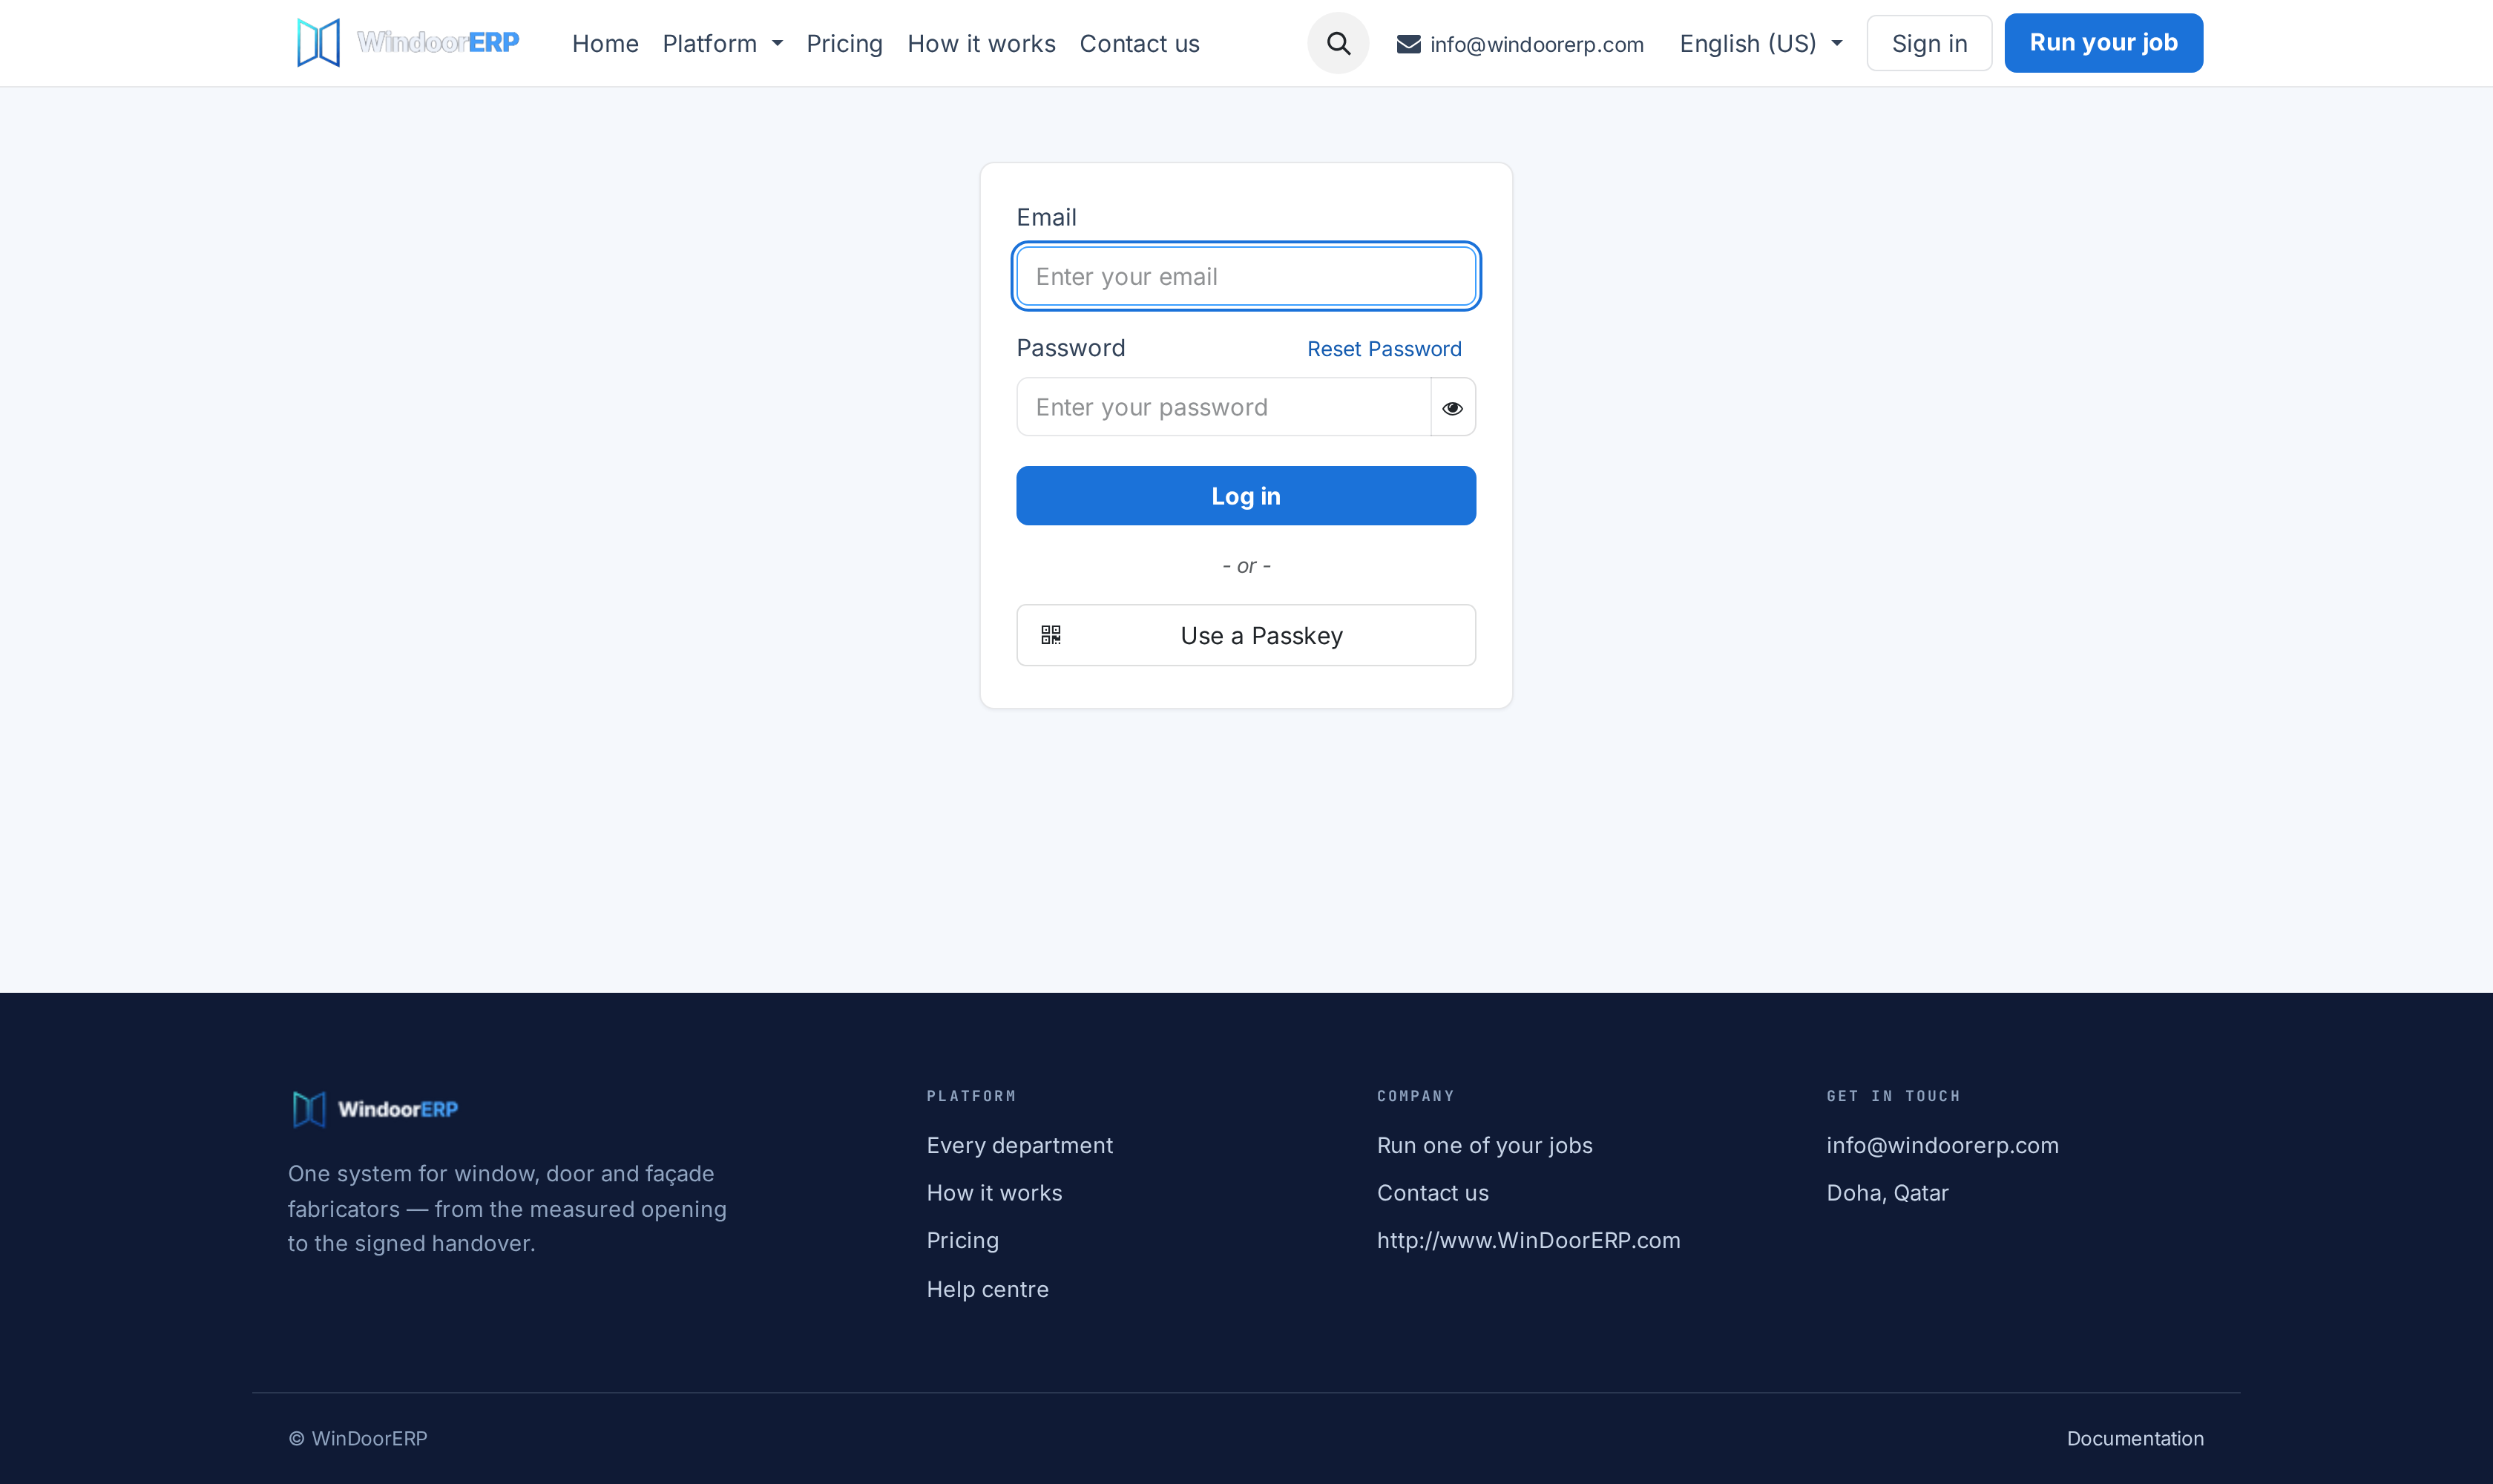This screenshot has height=1484, width=2493.
Task: Go to Home in navigation
Action: pyautogui.click(x=605, y=44)
